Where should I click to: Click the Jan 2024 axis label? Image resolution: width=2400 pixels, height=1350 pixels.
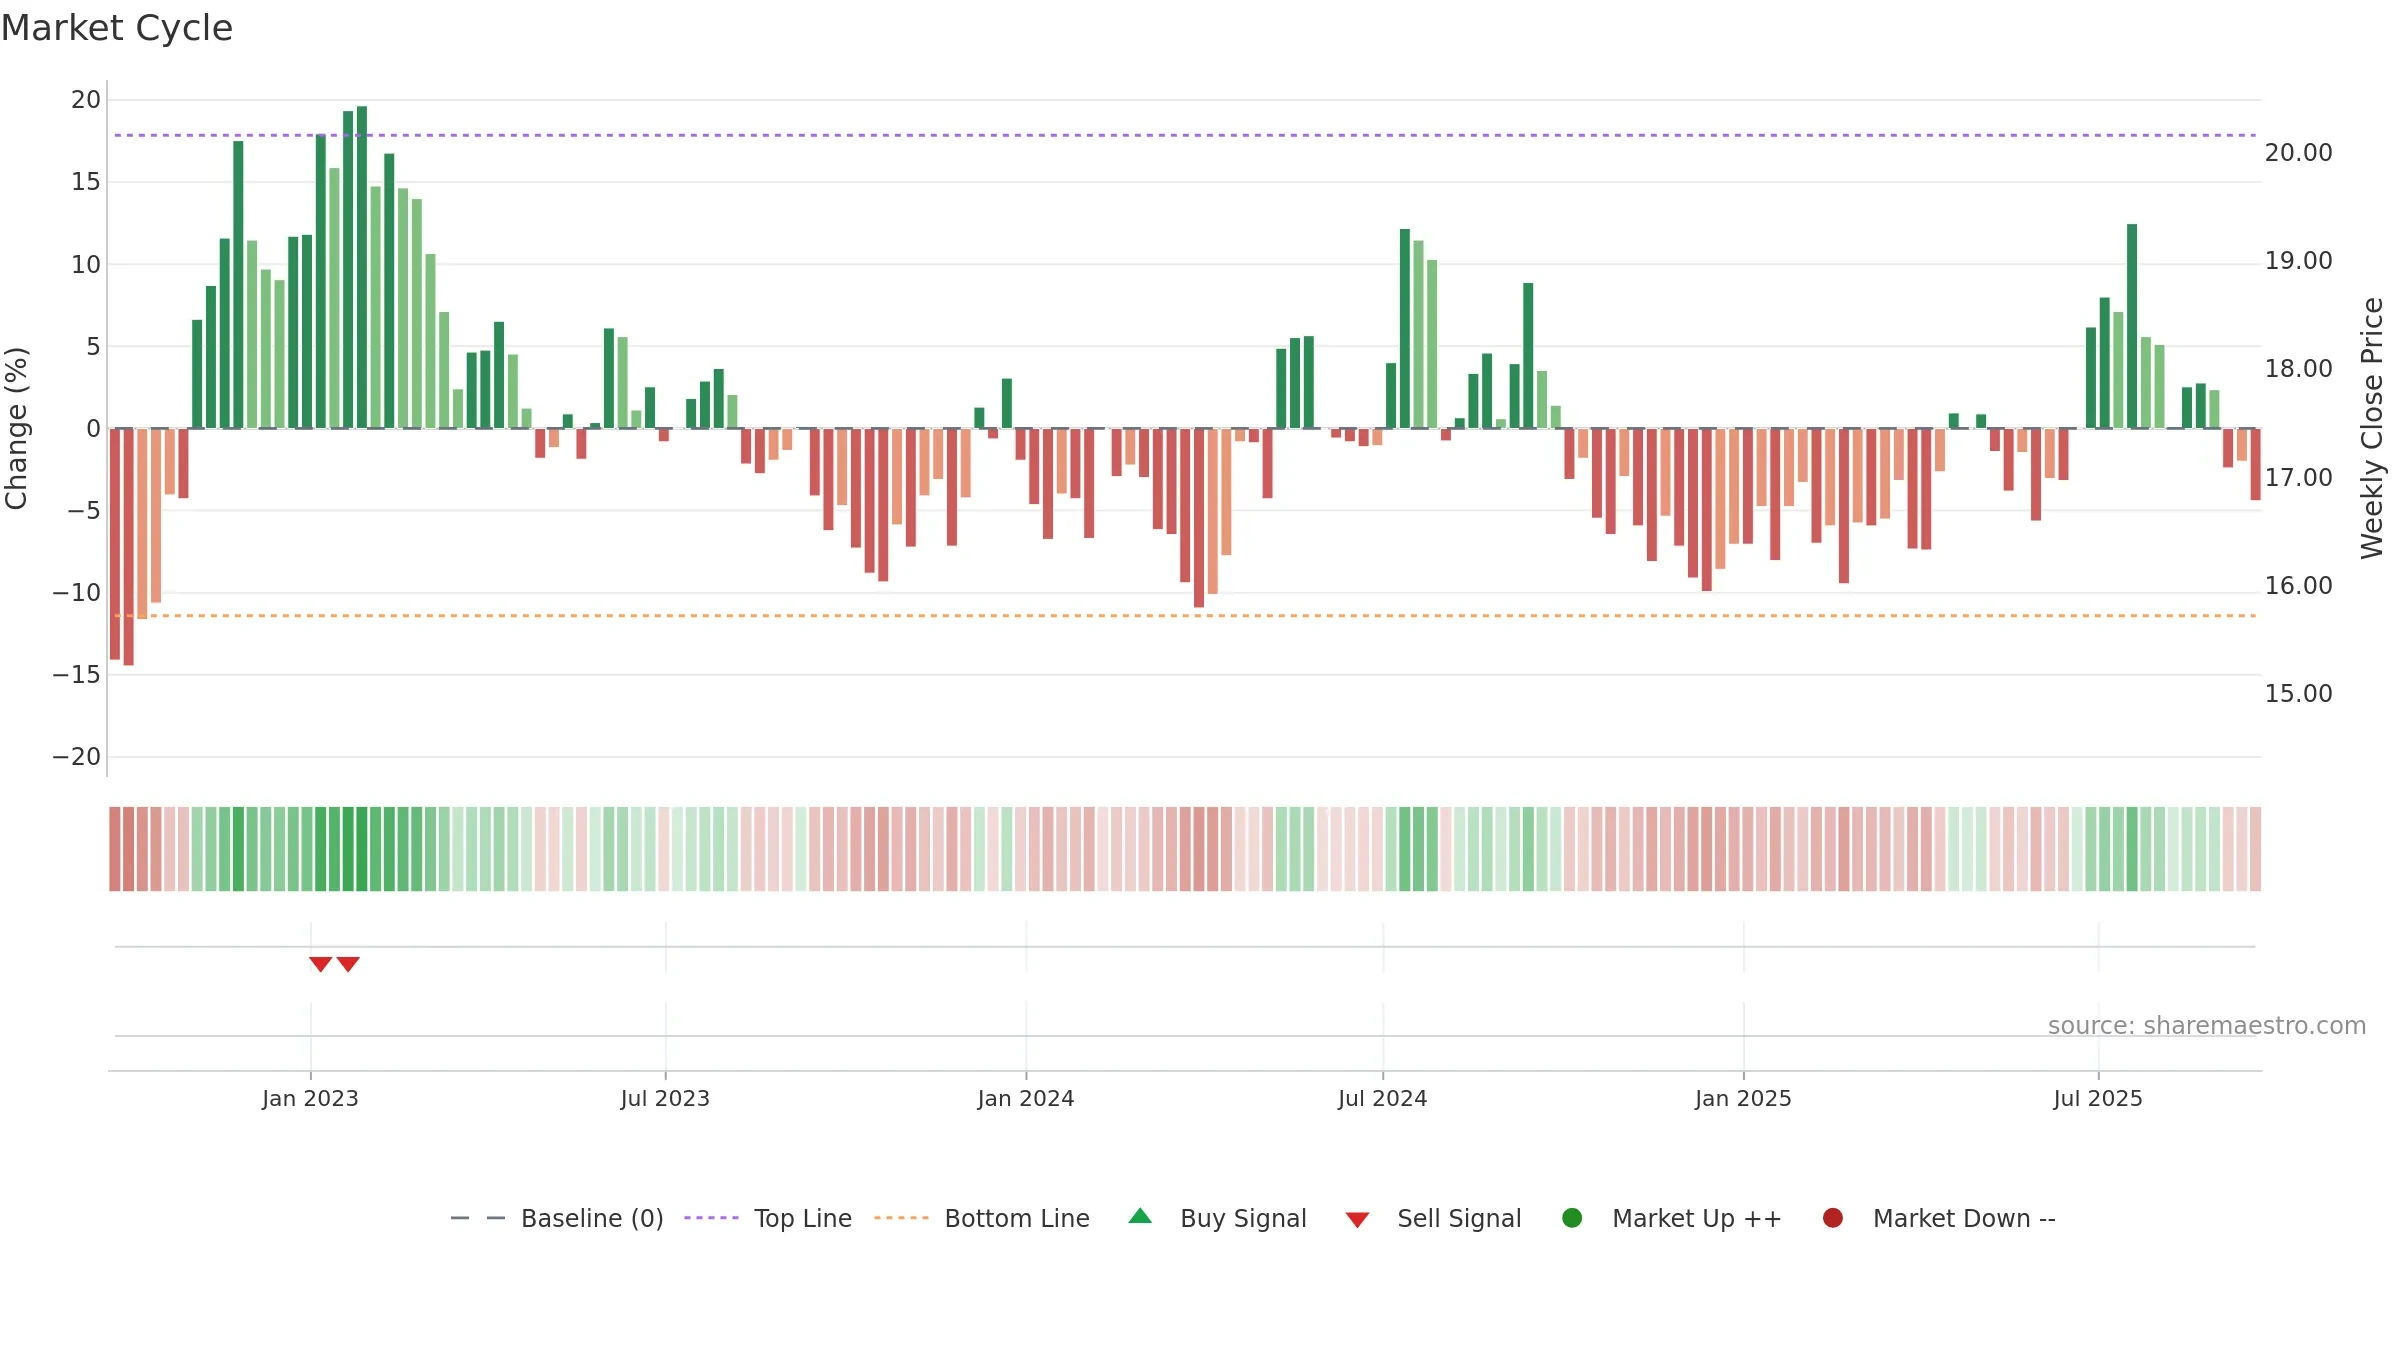[1026, 1099]
